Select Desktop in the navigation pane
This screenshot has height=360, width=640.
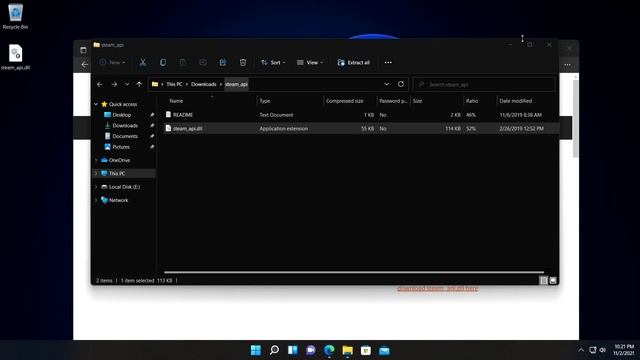pos(122,115)
